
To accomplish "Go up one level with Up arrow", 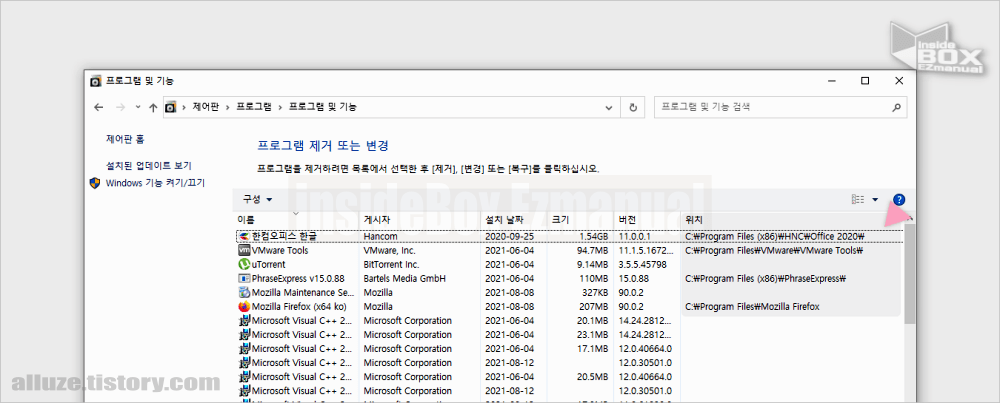I will (x=153, y=107).
